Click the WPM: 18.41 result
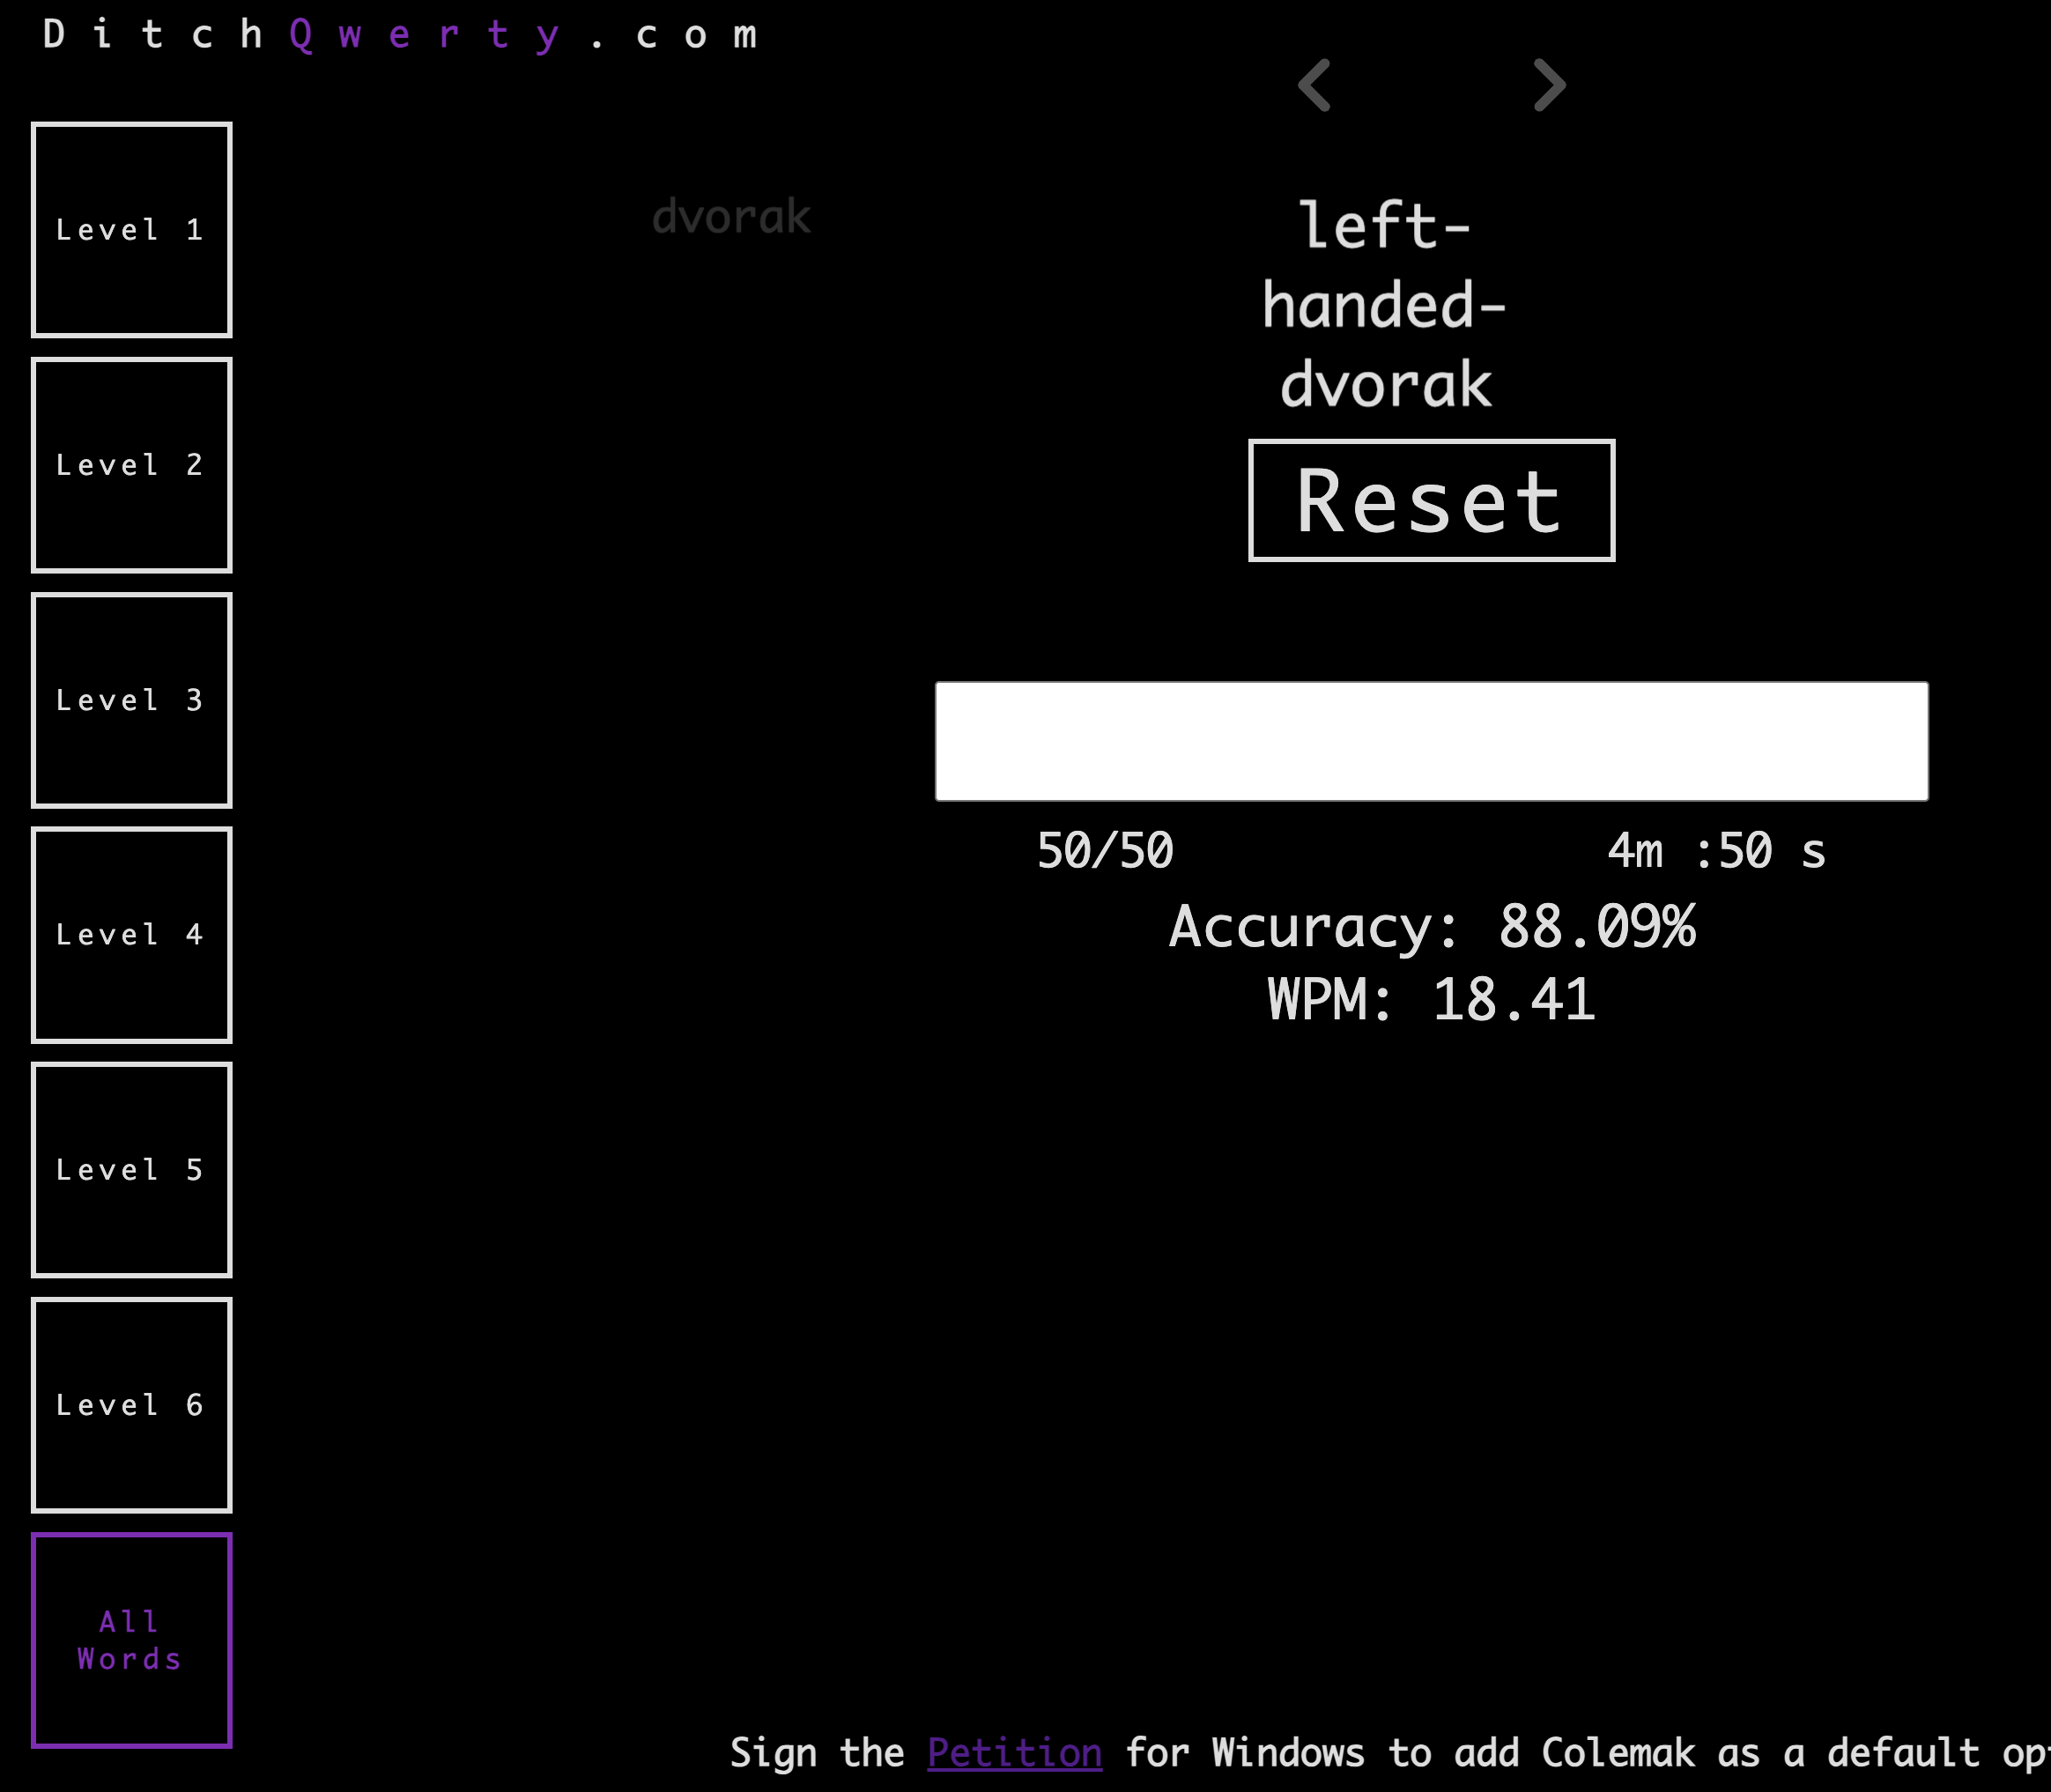Screen dimensions: 2051x1792 pos(1431,999)
